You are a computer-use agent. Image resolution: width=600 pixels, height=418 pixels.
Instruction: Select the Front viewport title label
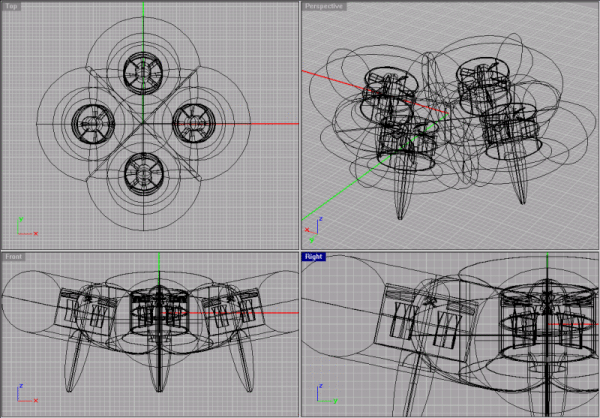click(x=14, y=257)
